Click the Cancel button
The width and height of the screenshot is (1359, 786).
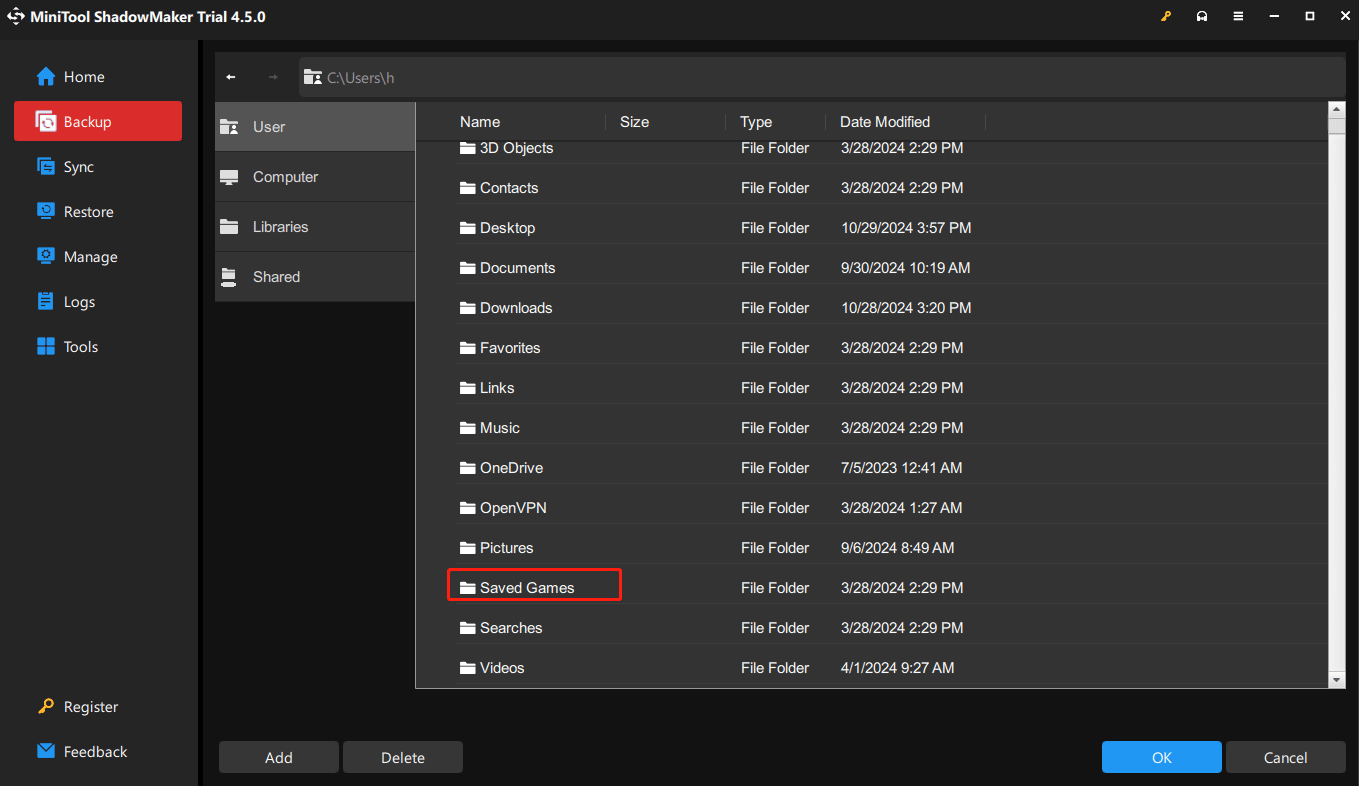pos(1286,757)
